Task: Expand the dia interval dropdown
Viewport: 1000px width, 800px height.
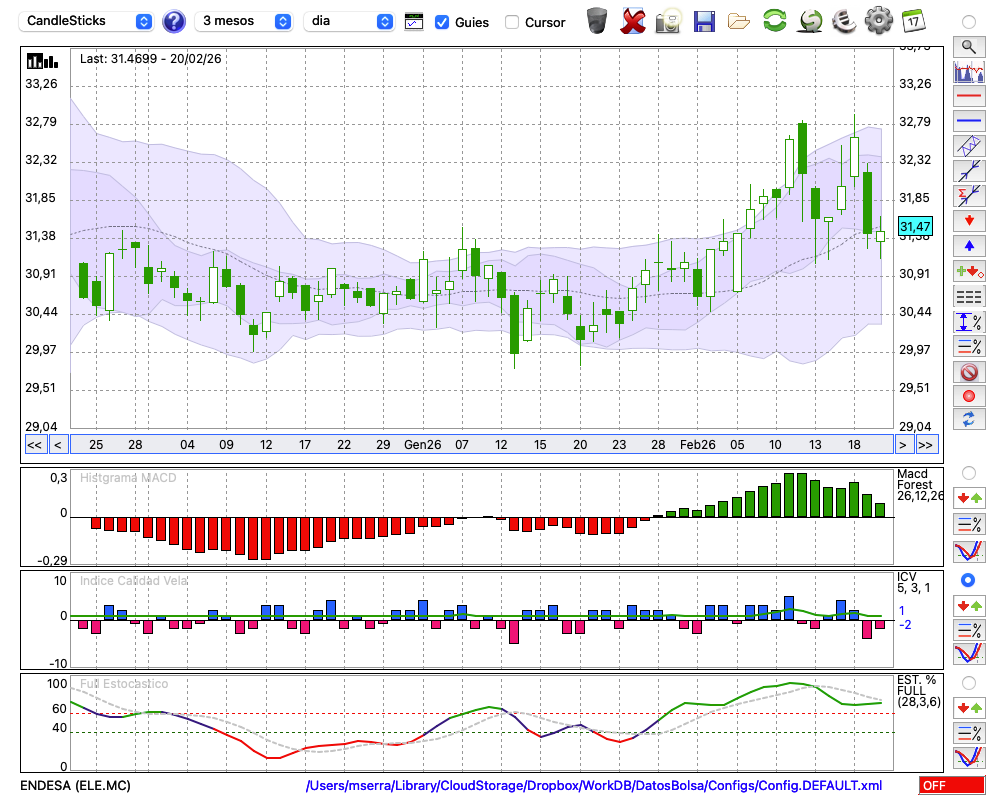Action: click(x=350, y=21)
